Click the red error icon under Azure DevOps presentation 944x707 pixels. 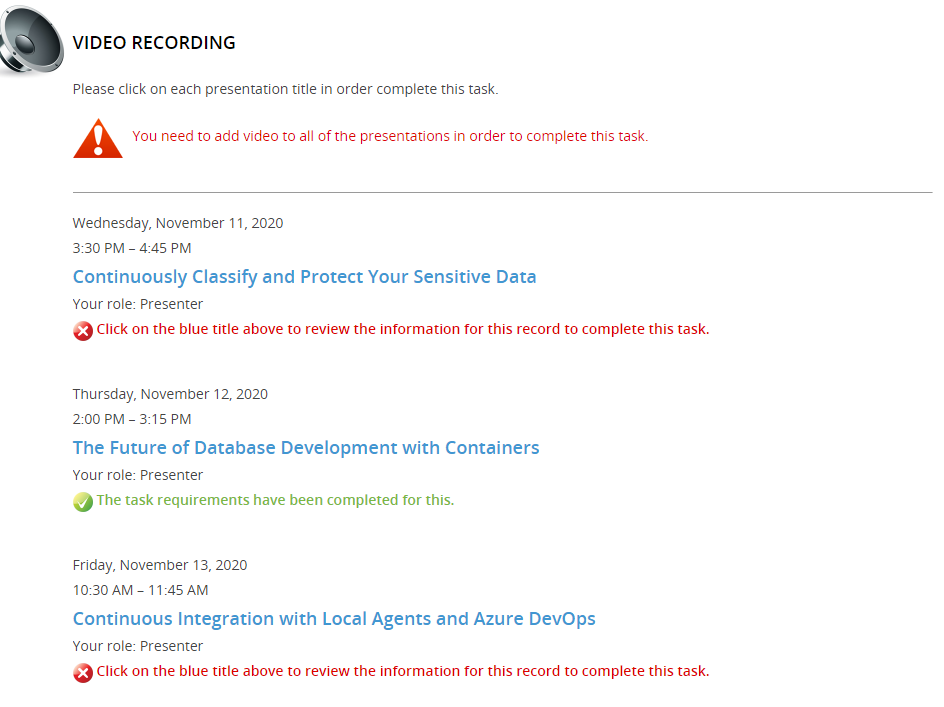83,673
